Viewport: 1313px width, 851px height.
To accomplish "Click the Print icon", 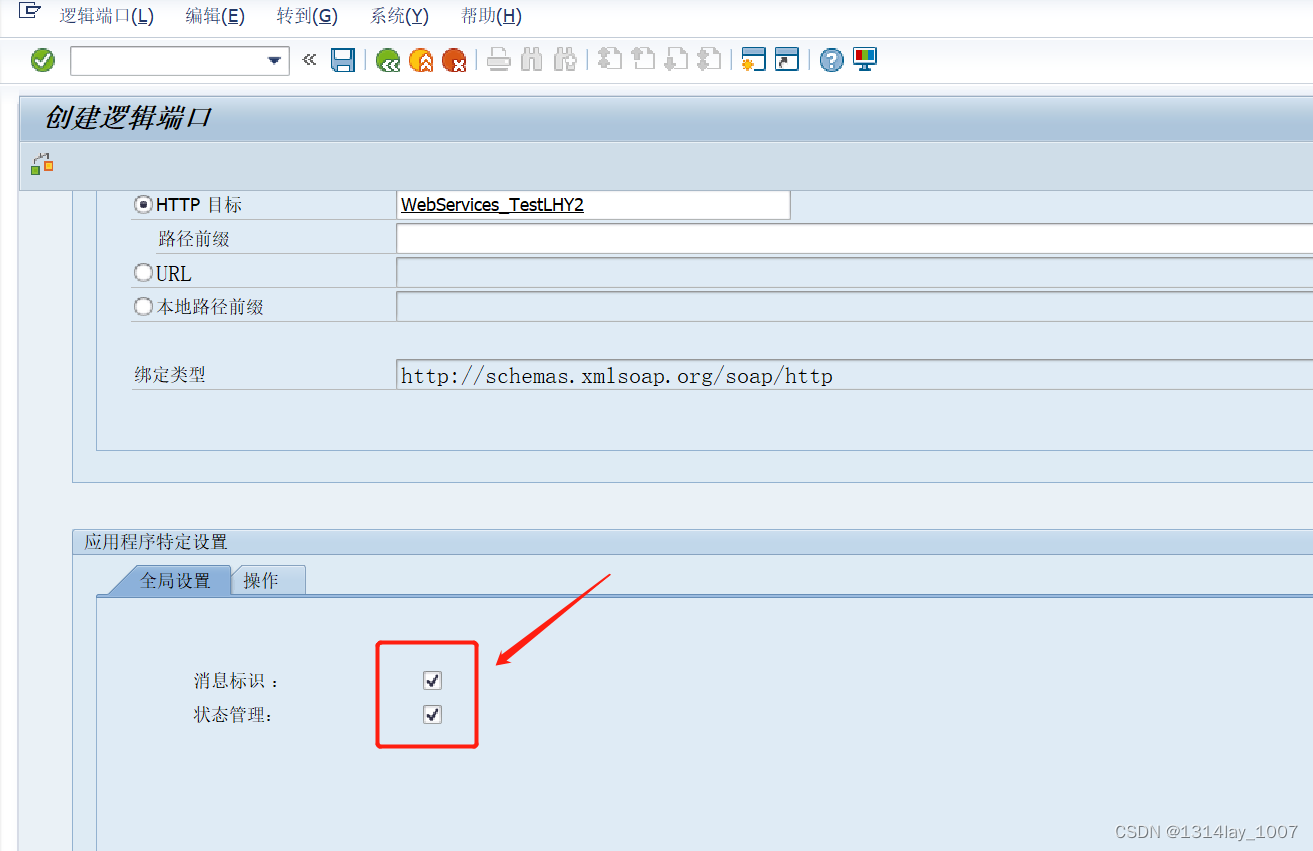I will [499, 60].
